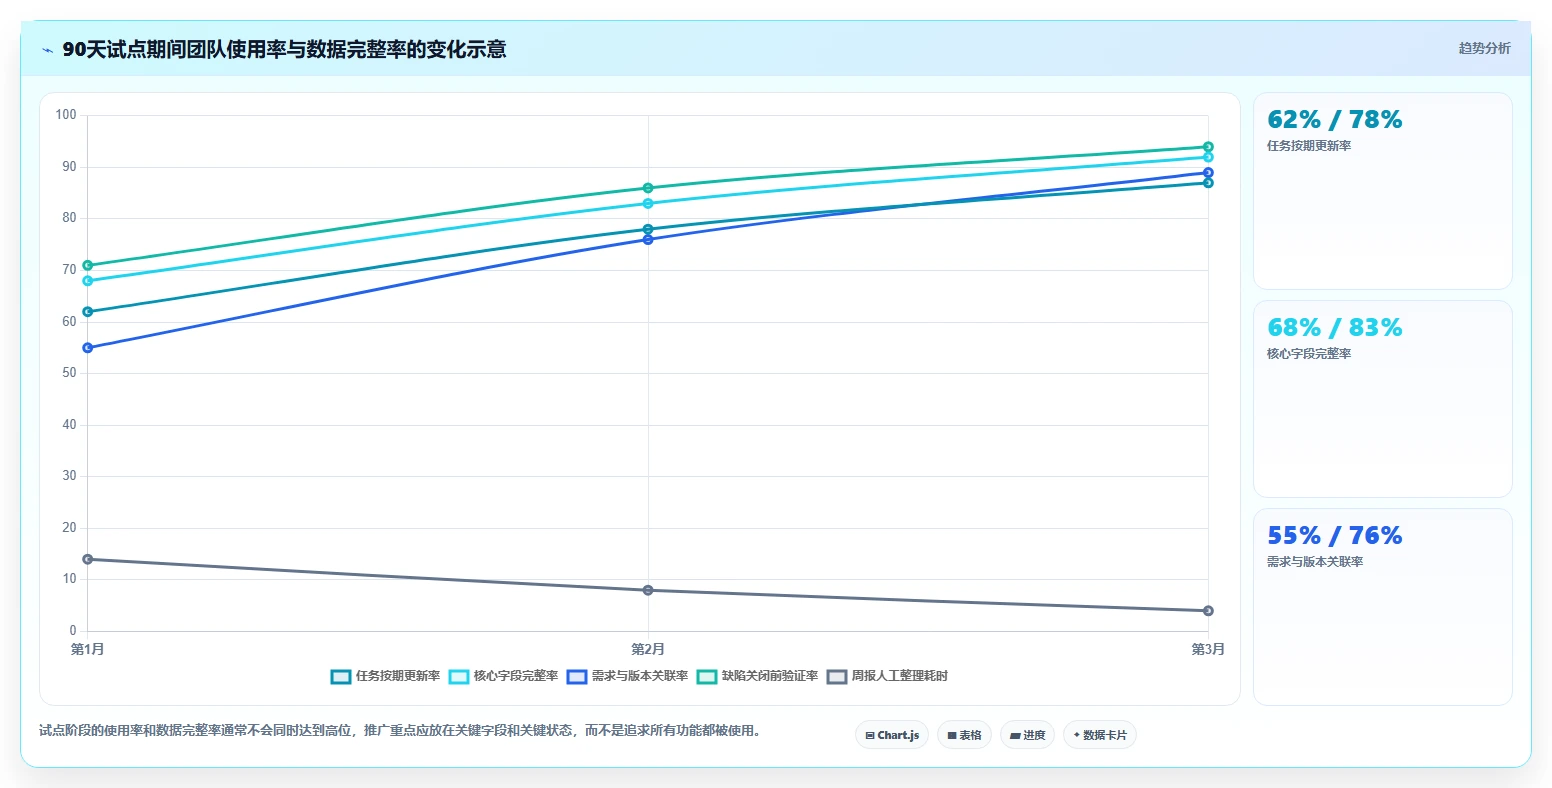Toggle the 核心字段完整率 legend item
The width and height of the screenshot is (1552, 788).
(x=503, y=676)
